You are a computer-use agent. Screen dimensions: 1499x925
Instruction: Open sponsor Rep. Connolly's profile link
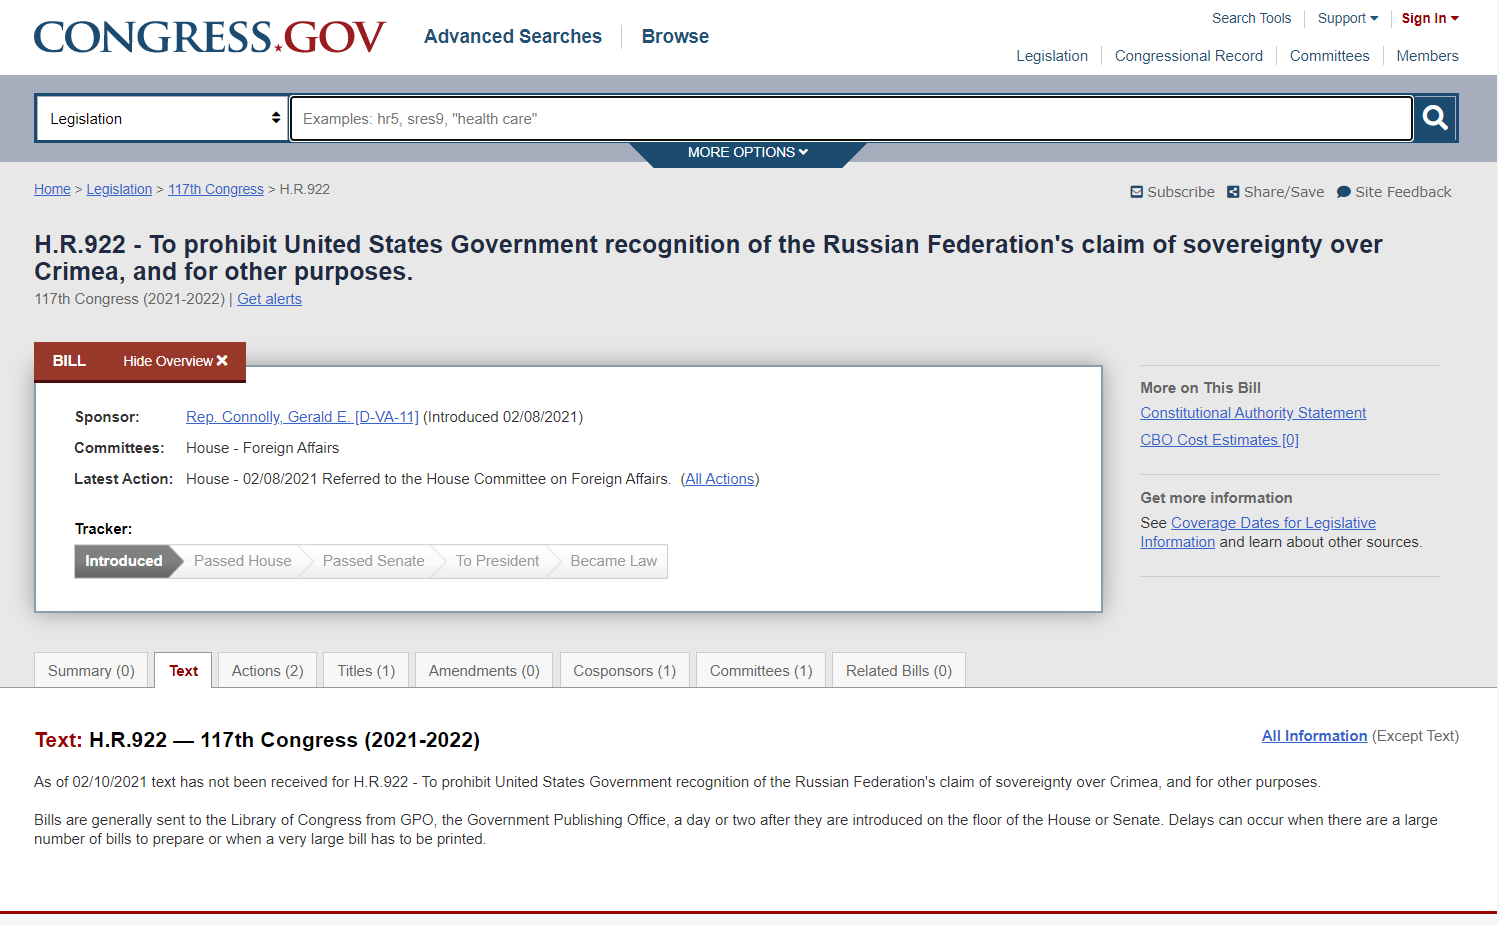302,417
